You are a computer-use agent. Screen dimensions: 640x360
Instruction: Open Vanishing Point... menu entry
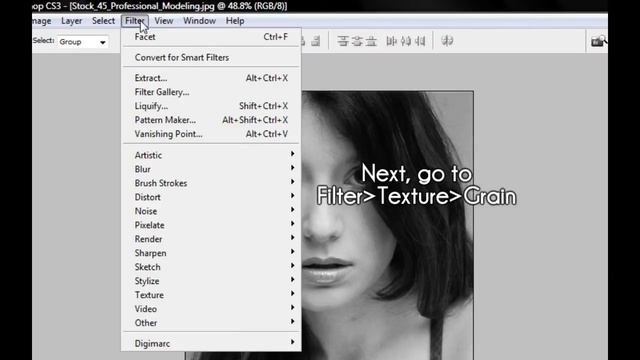[x=211, y=134]
